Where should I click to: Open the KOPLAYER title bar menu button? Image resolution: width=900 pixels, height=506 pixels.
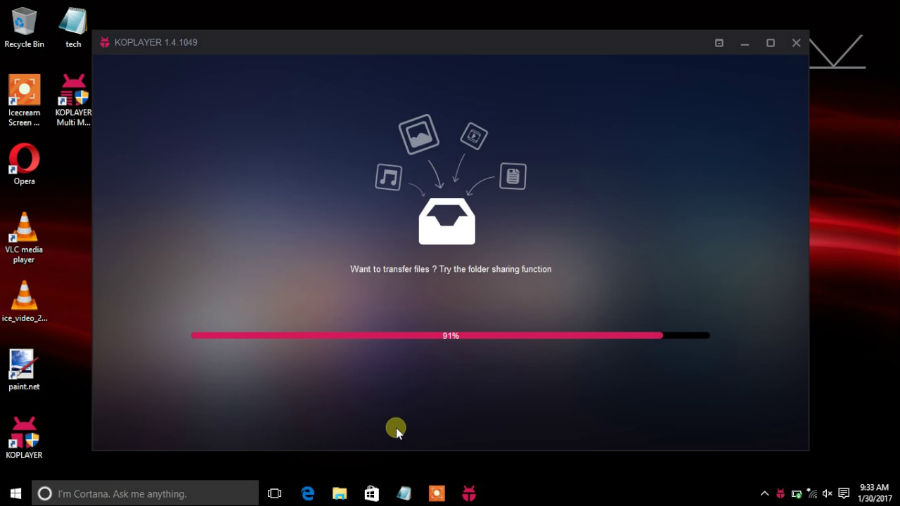pyautogui.click(x=719, y=43)
